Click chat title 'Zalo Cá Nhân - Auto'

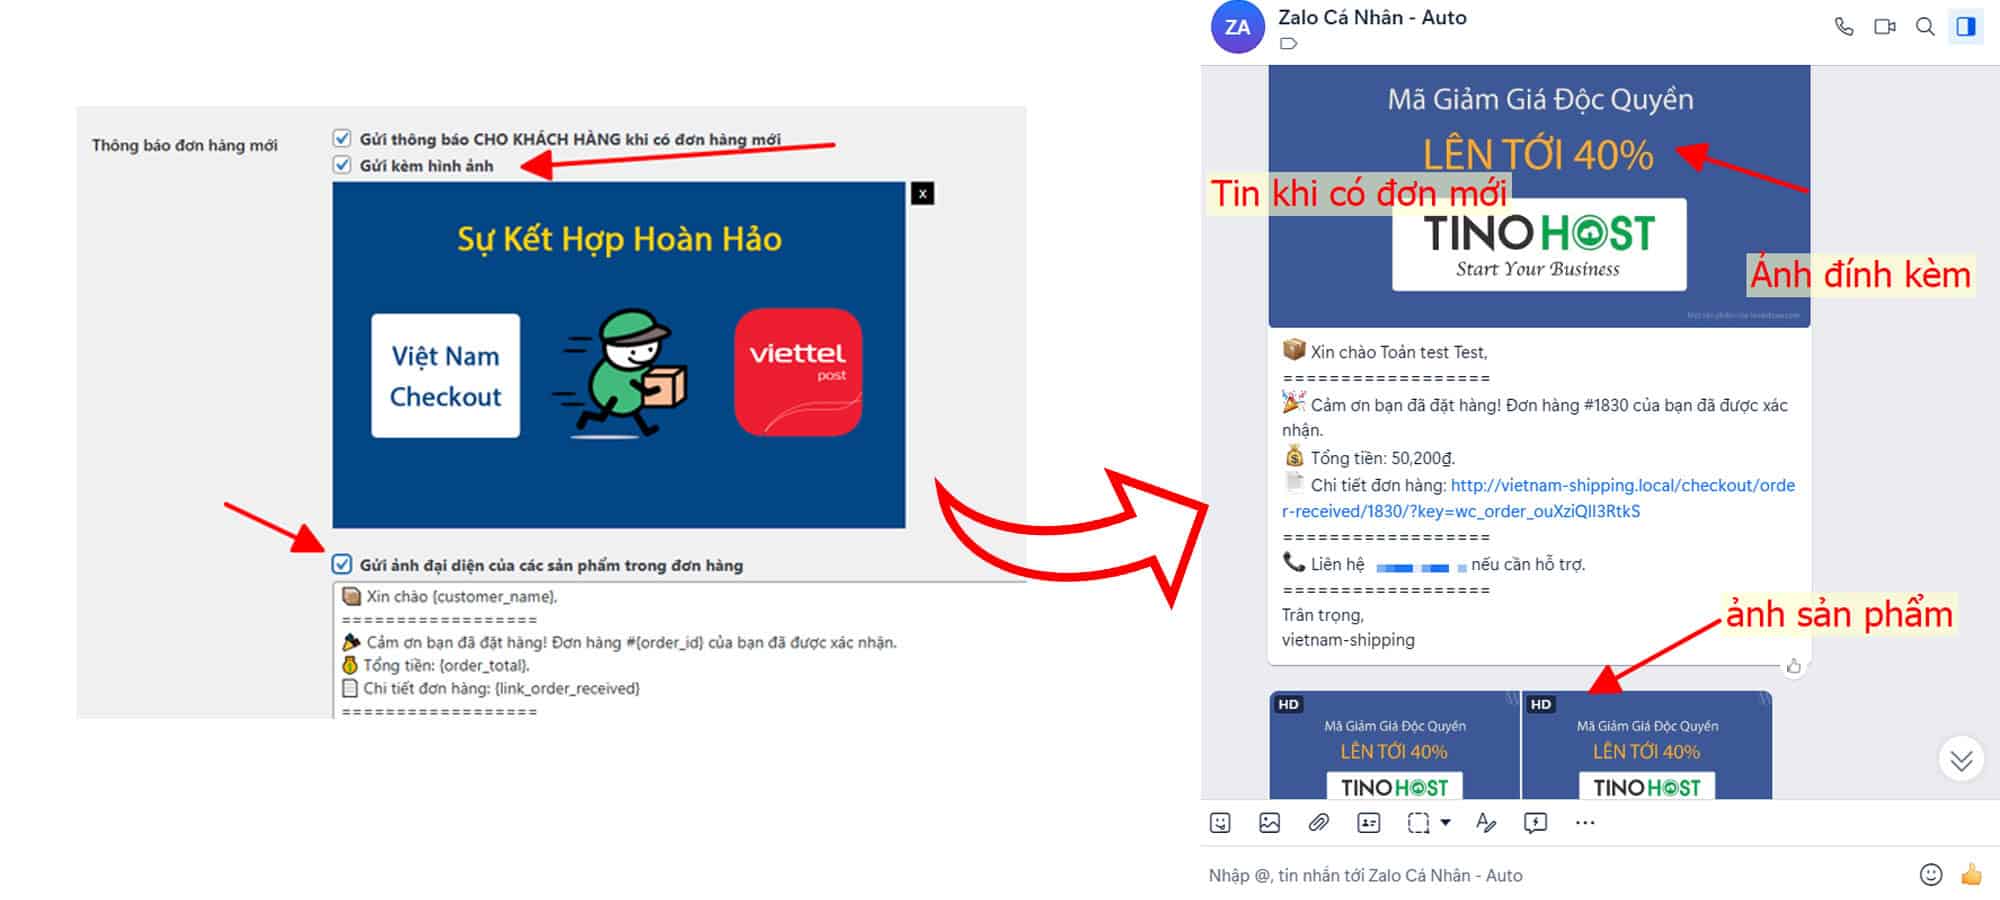tap(1372, 17)
